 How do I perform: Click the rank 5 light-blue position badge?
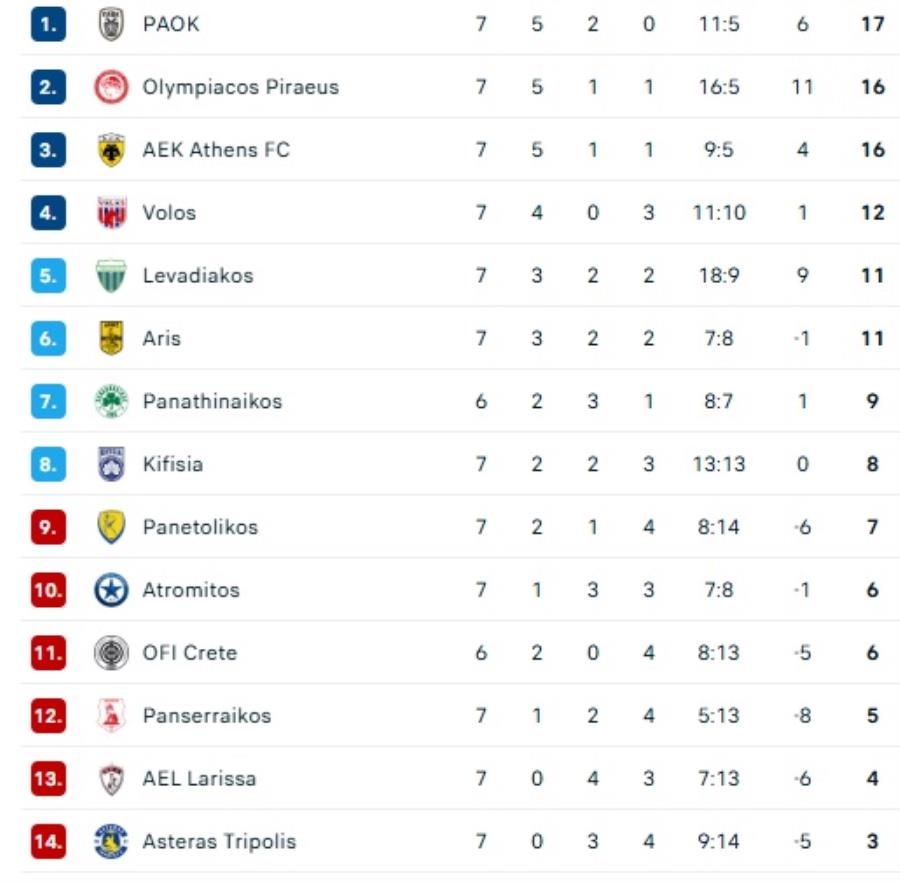coord(48,276)
